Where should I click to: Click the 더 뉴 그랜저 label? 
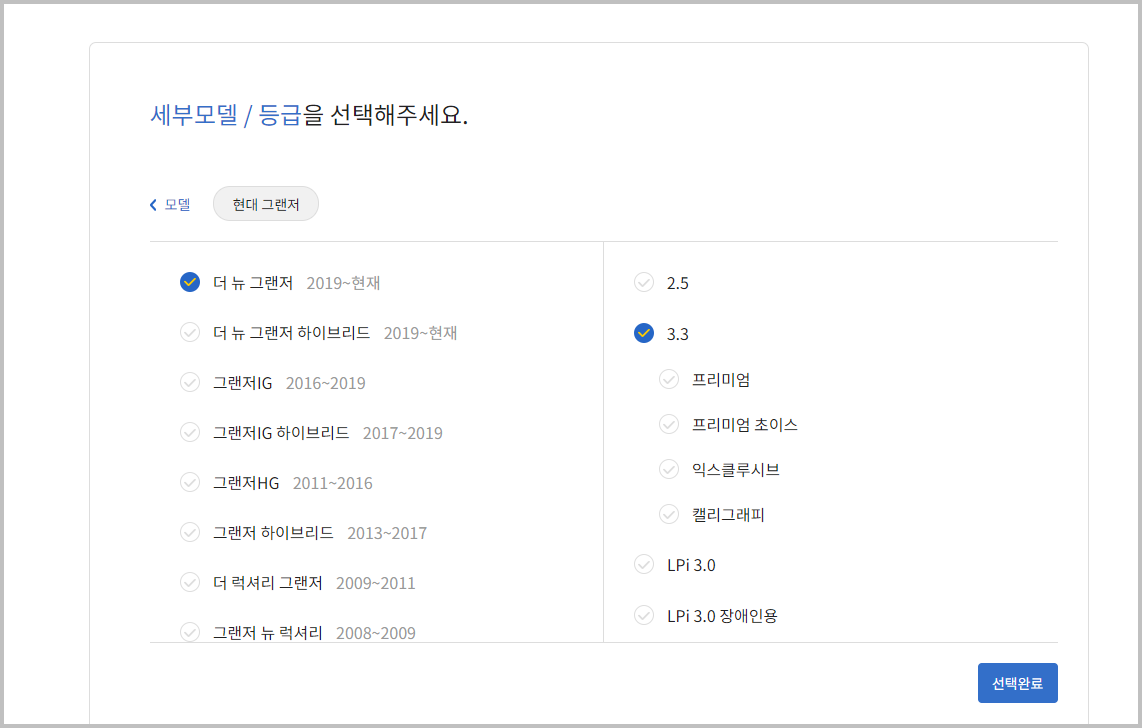pos(253,282)
